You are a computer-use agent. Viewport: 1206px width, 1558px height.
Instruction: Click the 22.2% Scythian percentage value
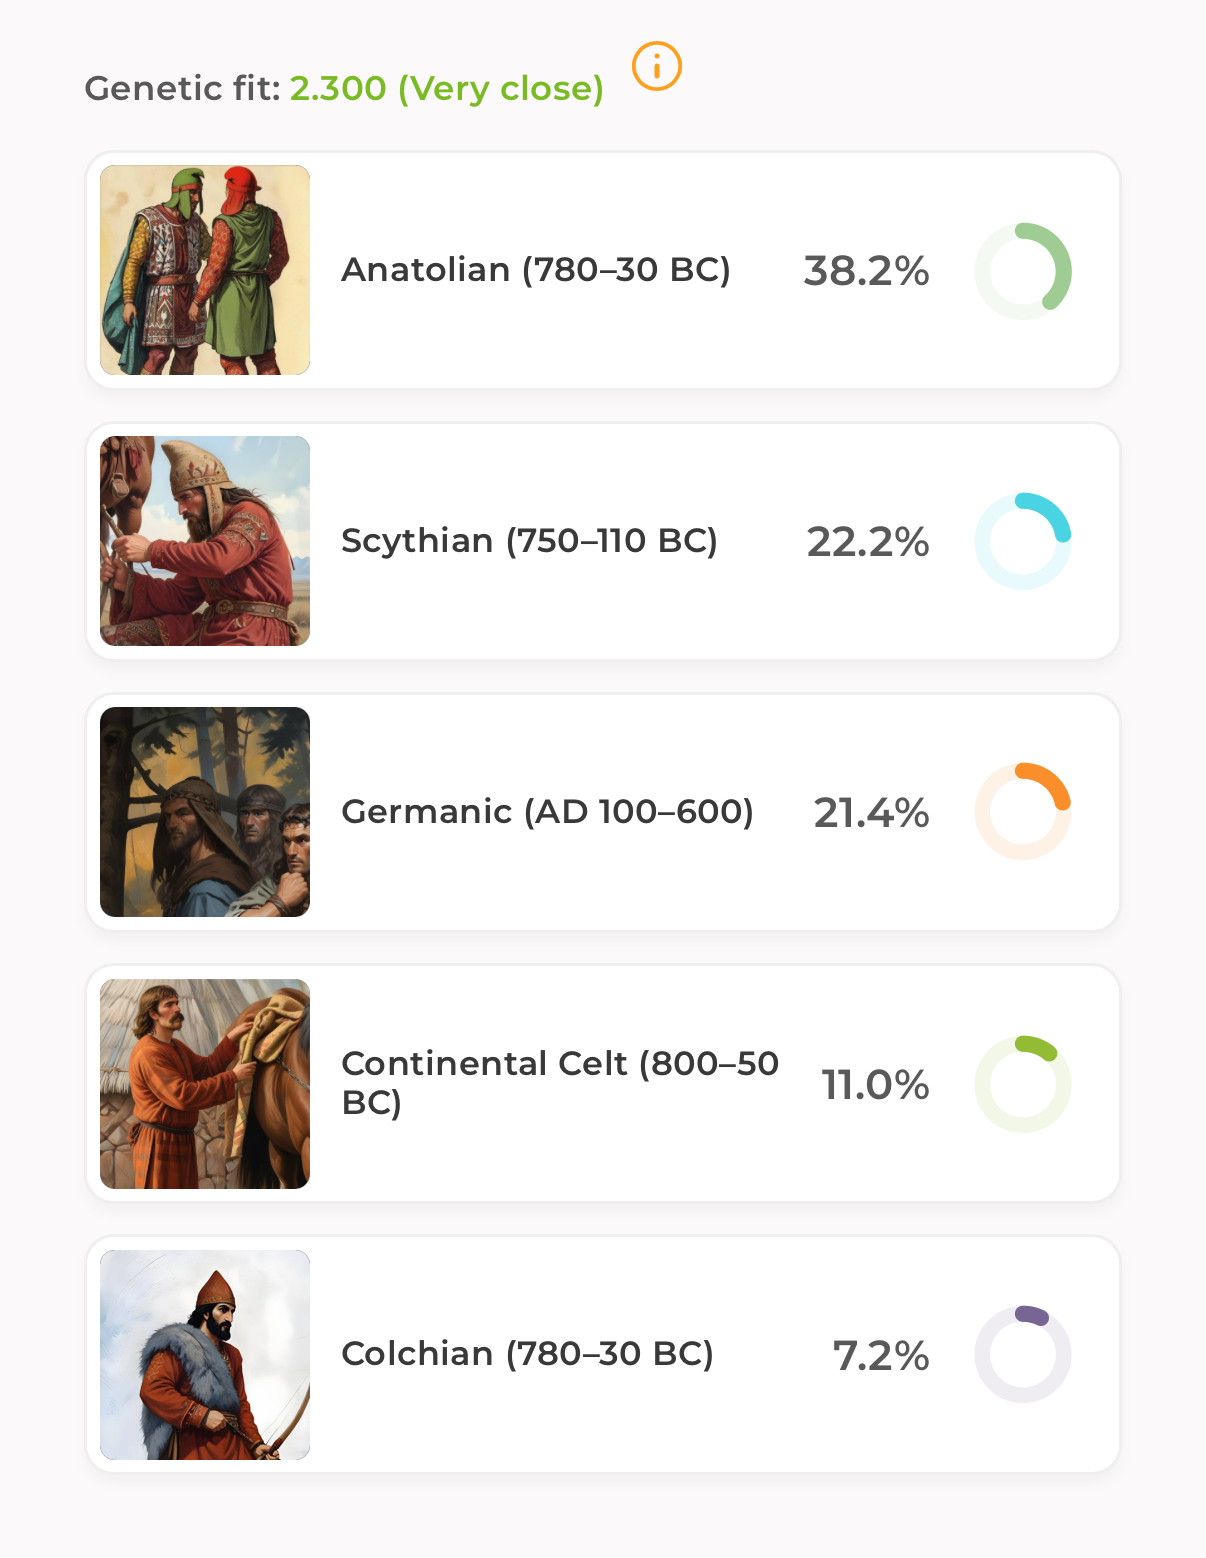(x=868, y=542)
